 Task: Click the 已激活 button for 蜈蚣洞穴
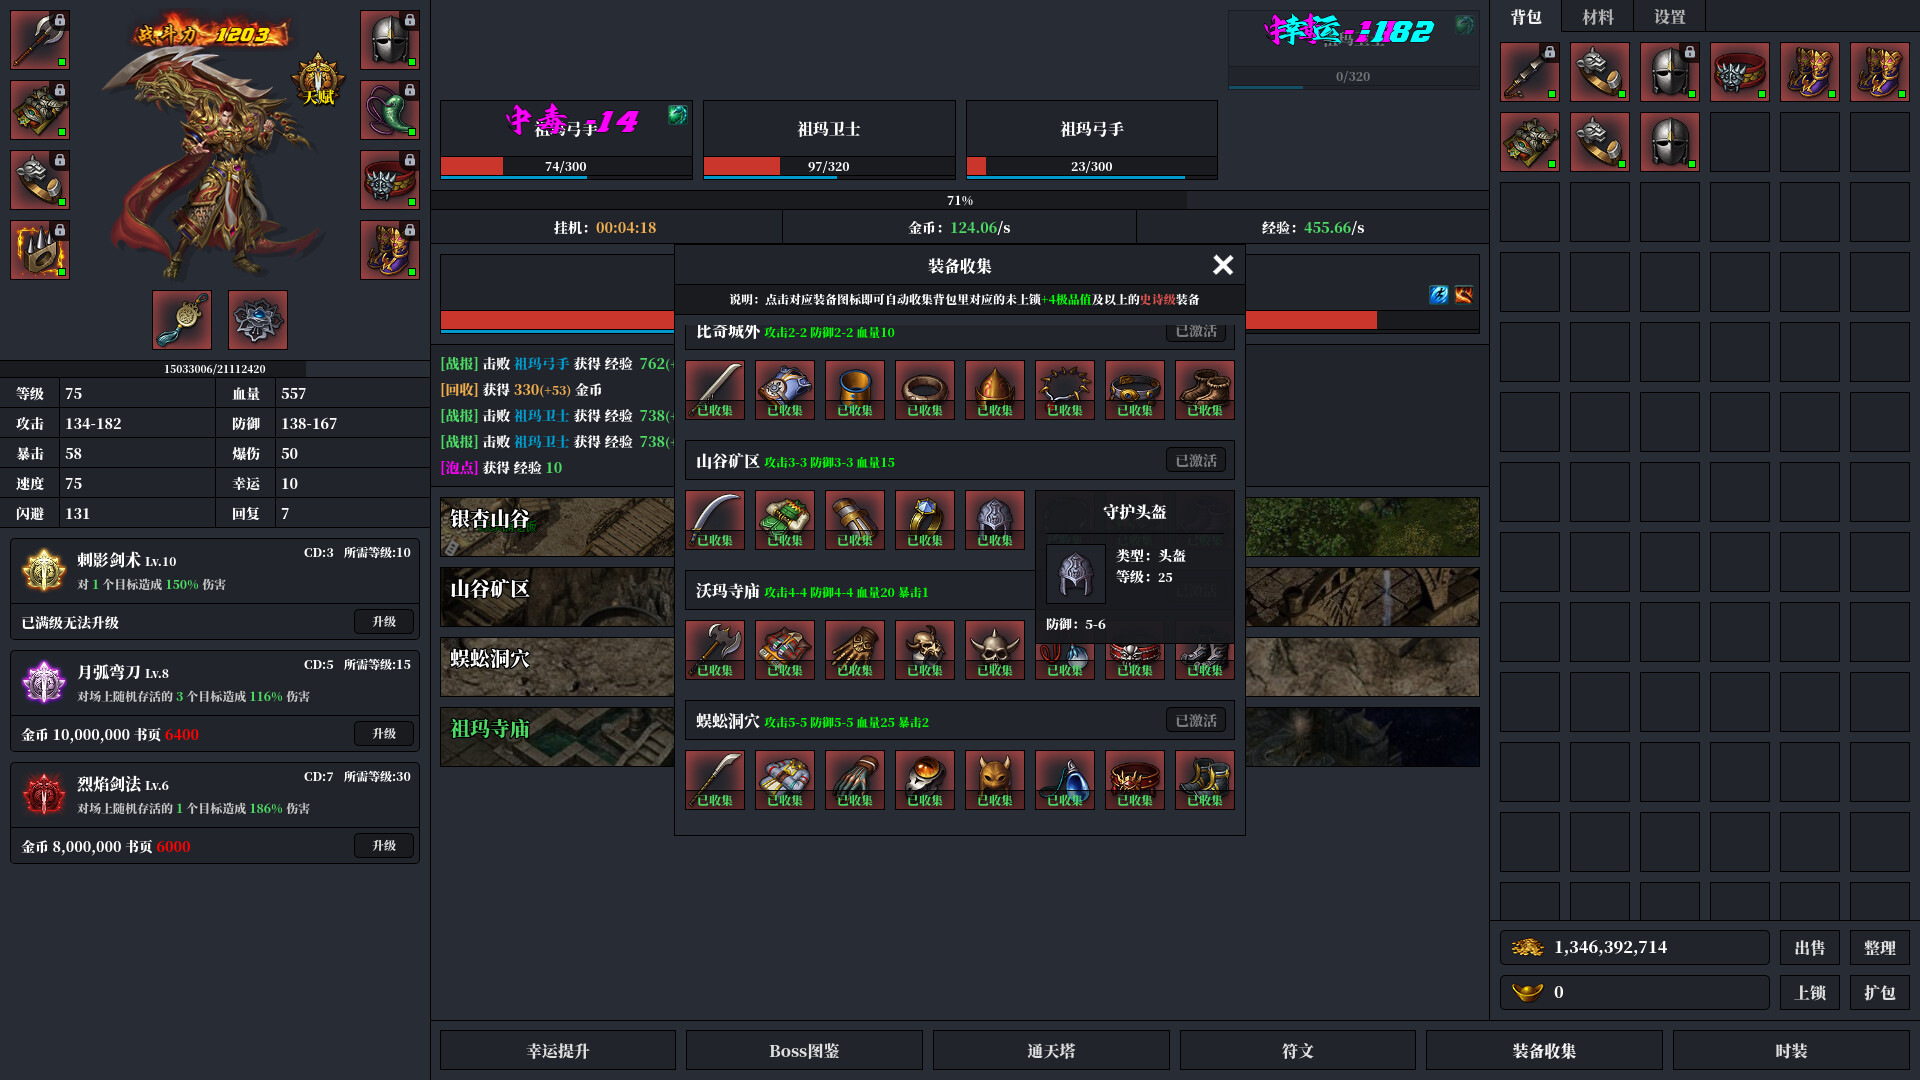1196,720
